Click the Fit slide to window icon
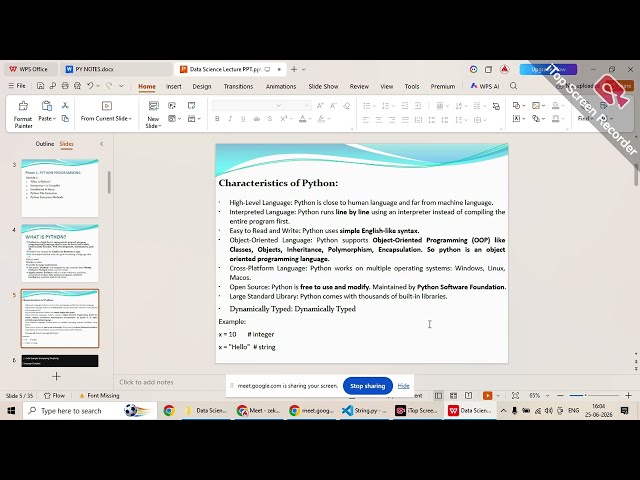Viewport: 640px width, 480px height. coord(516,396)
